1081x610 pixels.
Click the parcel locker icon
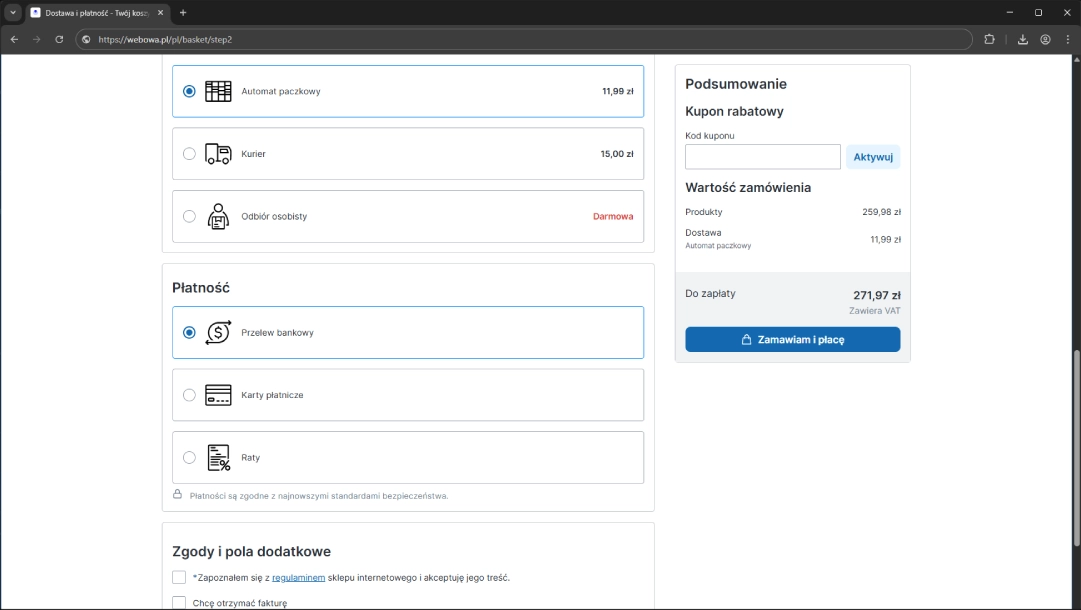tap(218, 91)
